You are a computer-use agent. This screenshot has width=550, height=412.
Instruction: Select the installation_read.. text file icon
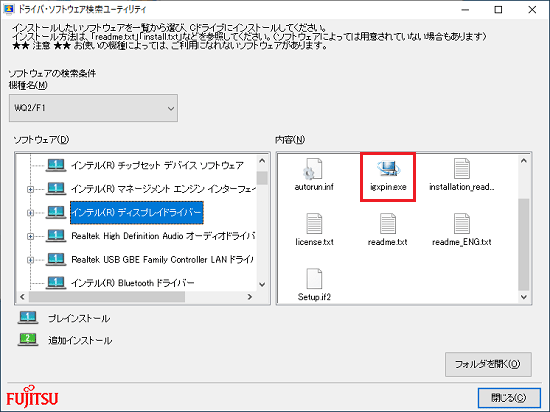click(x=462, y=169)
